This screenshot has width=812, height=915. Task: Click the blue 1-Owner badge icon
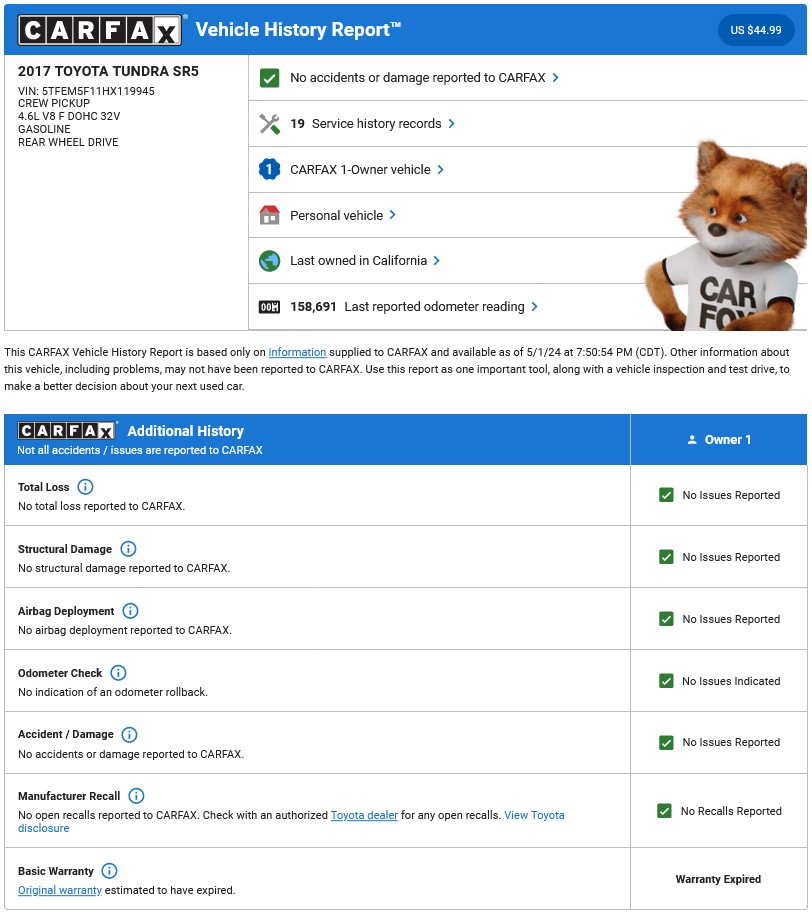tap(269, 169)
